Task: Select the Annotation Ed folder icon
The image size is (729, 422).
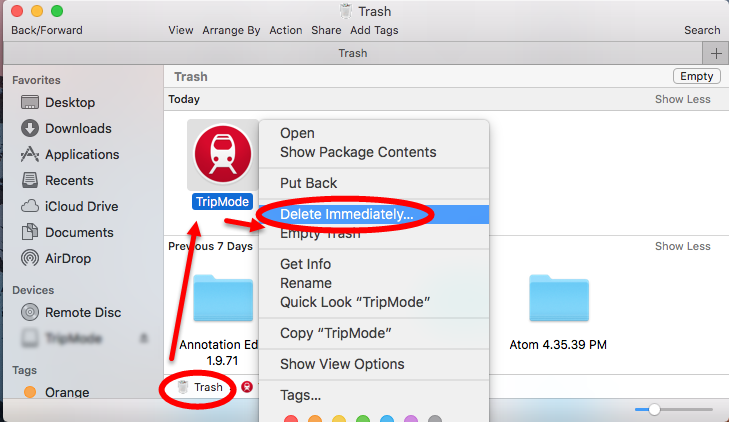Action: point(223,298)
